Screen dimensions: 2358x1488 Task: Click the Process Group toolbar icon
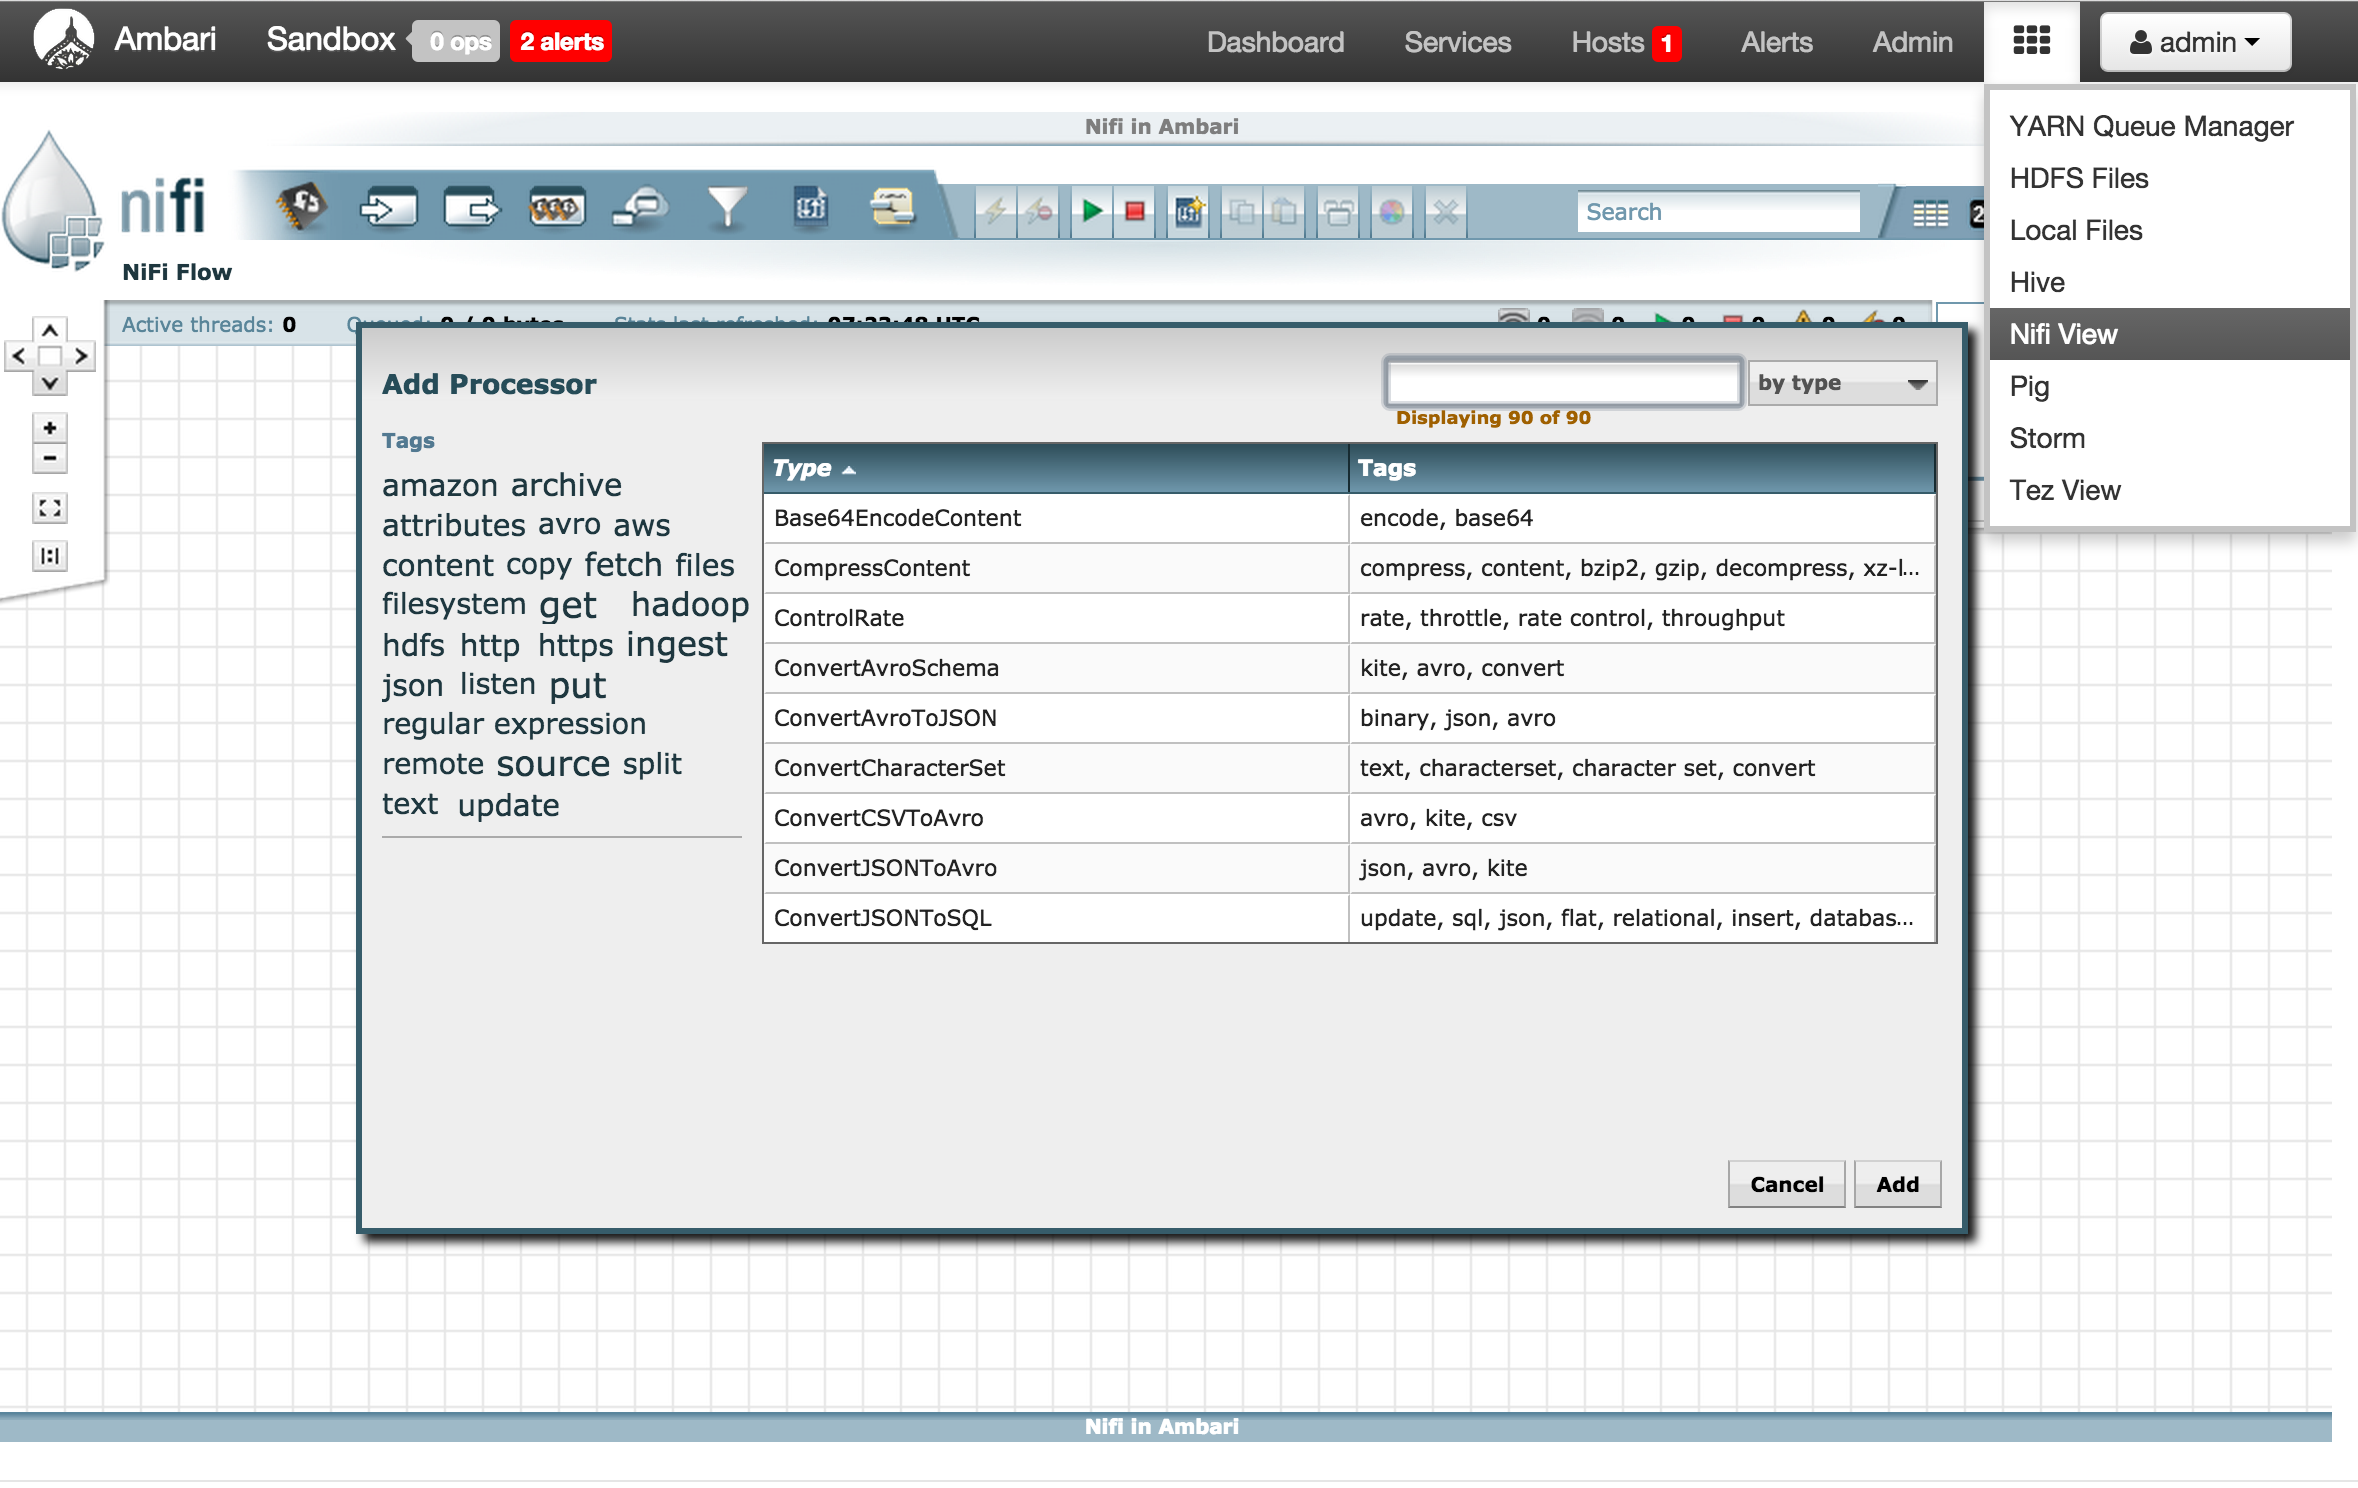556,209
